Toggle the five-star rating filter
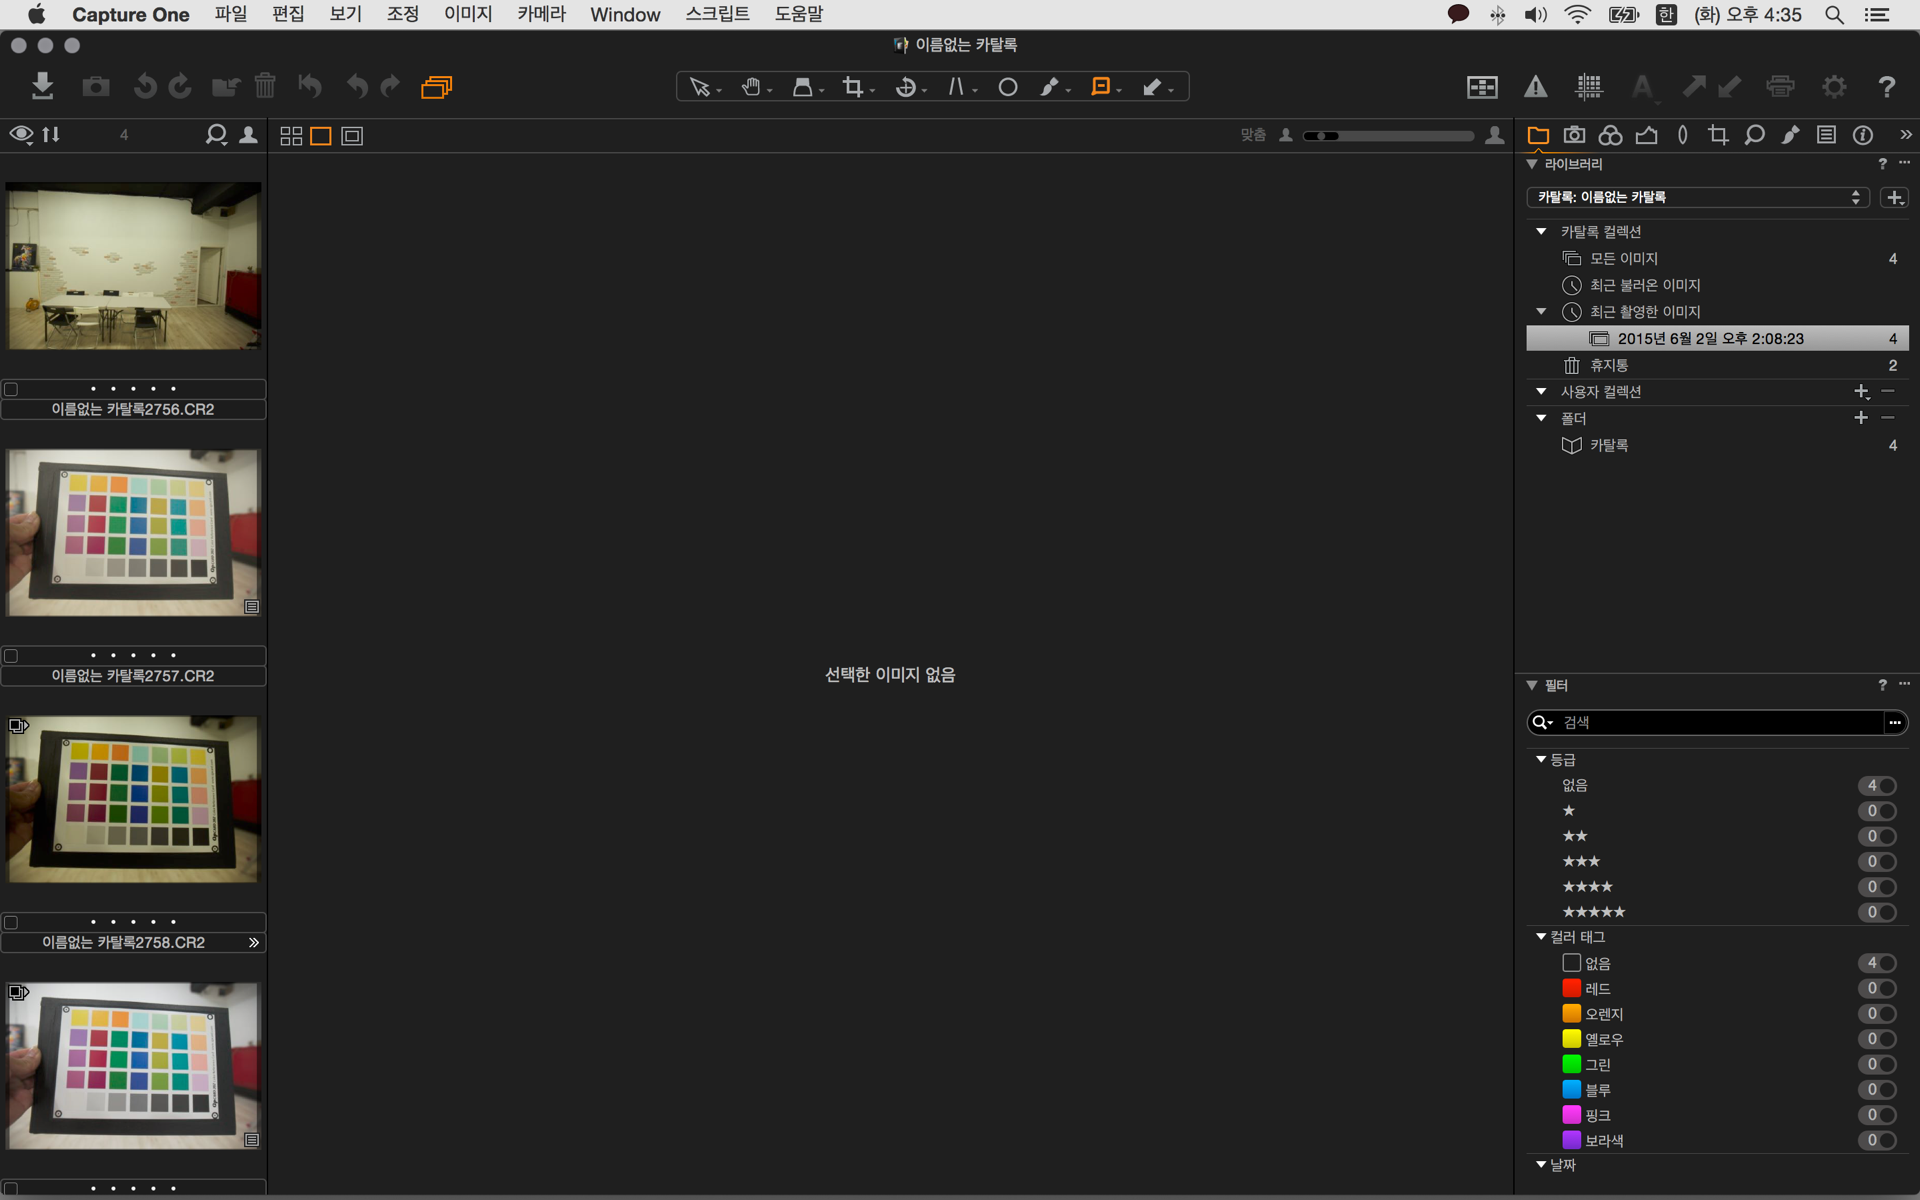The height and width of the screenshot is (1200, 1920). coord(1877,912)
